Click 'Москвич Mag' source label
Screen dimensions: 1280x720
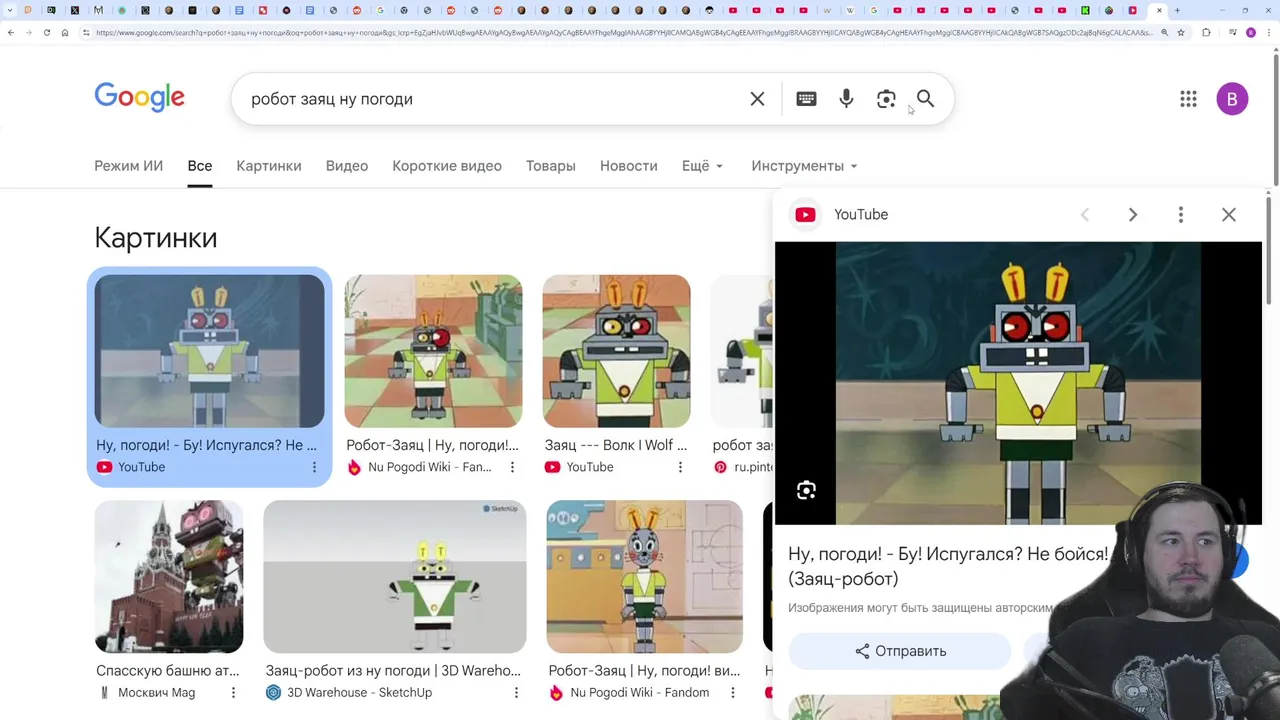(156, 693)
